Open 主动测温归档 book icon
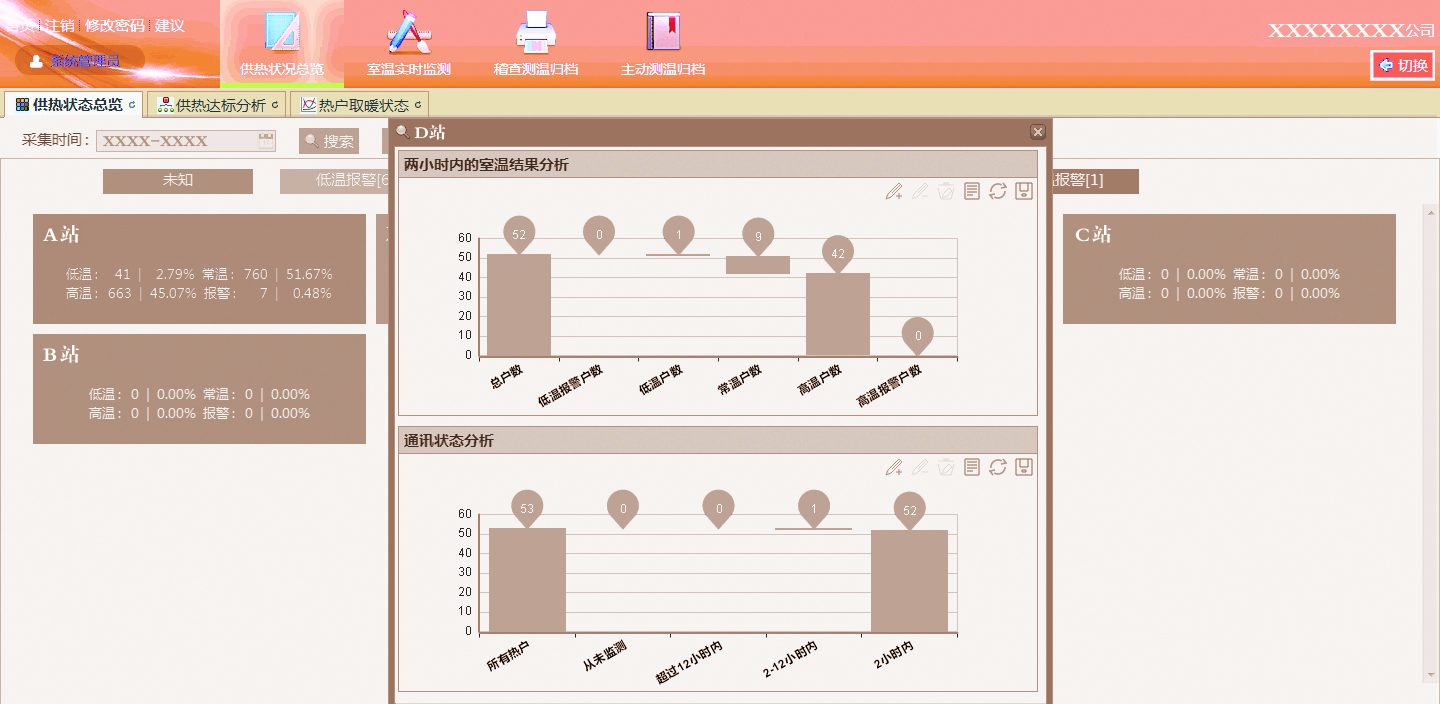 [x=662, y=34]
